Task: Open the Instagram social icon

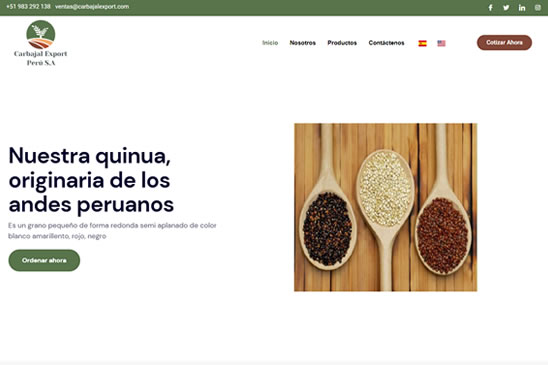Action: pos(538,8)
